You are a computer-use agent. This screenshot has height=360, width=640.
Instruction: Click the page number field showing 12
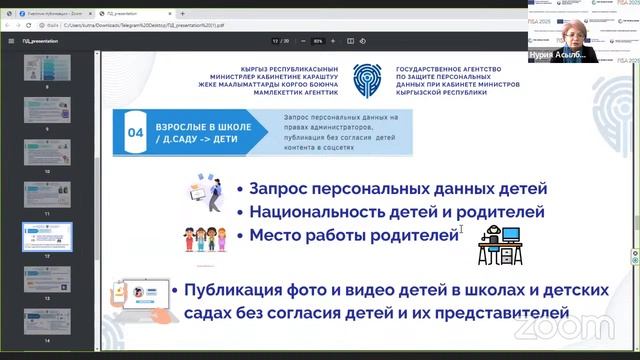[x=276, y=41]
